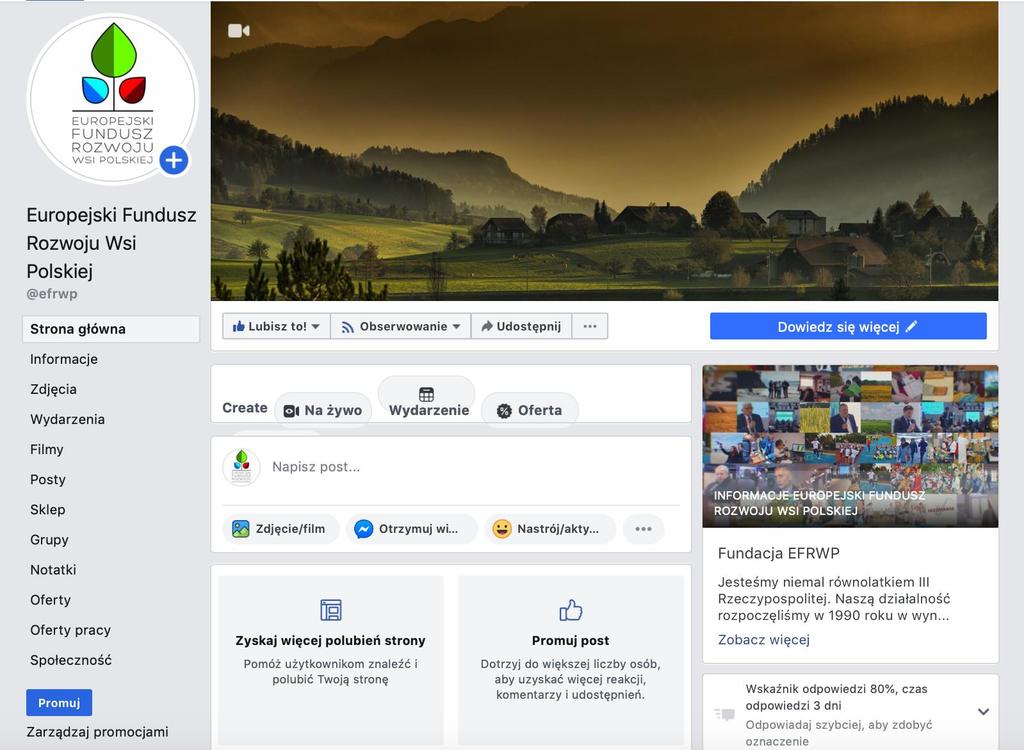Click the @efrwp page username
1024x750 pixels.
pyautogui.click(x=52, y=294)
